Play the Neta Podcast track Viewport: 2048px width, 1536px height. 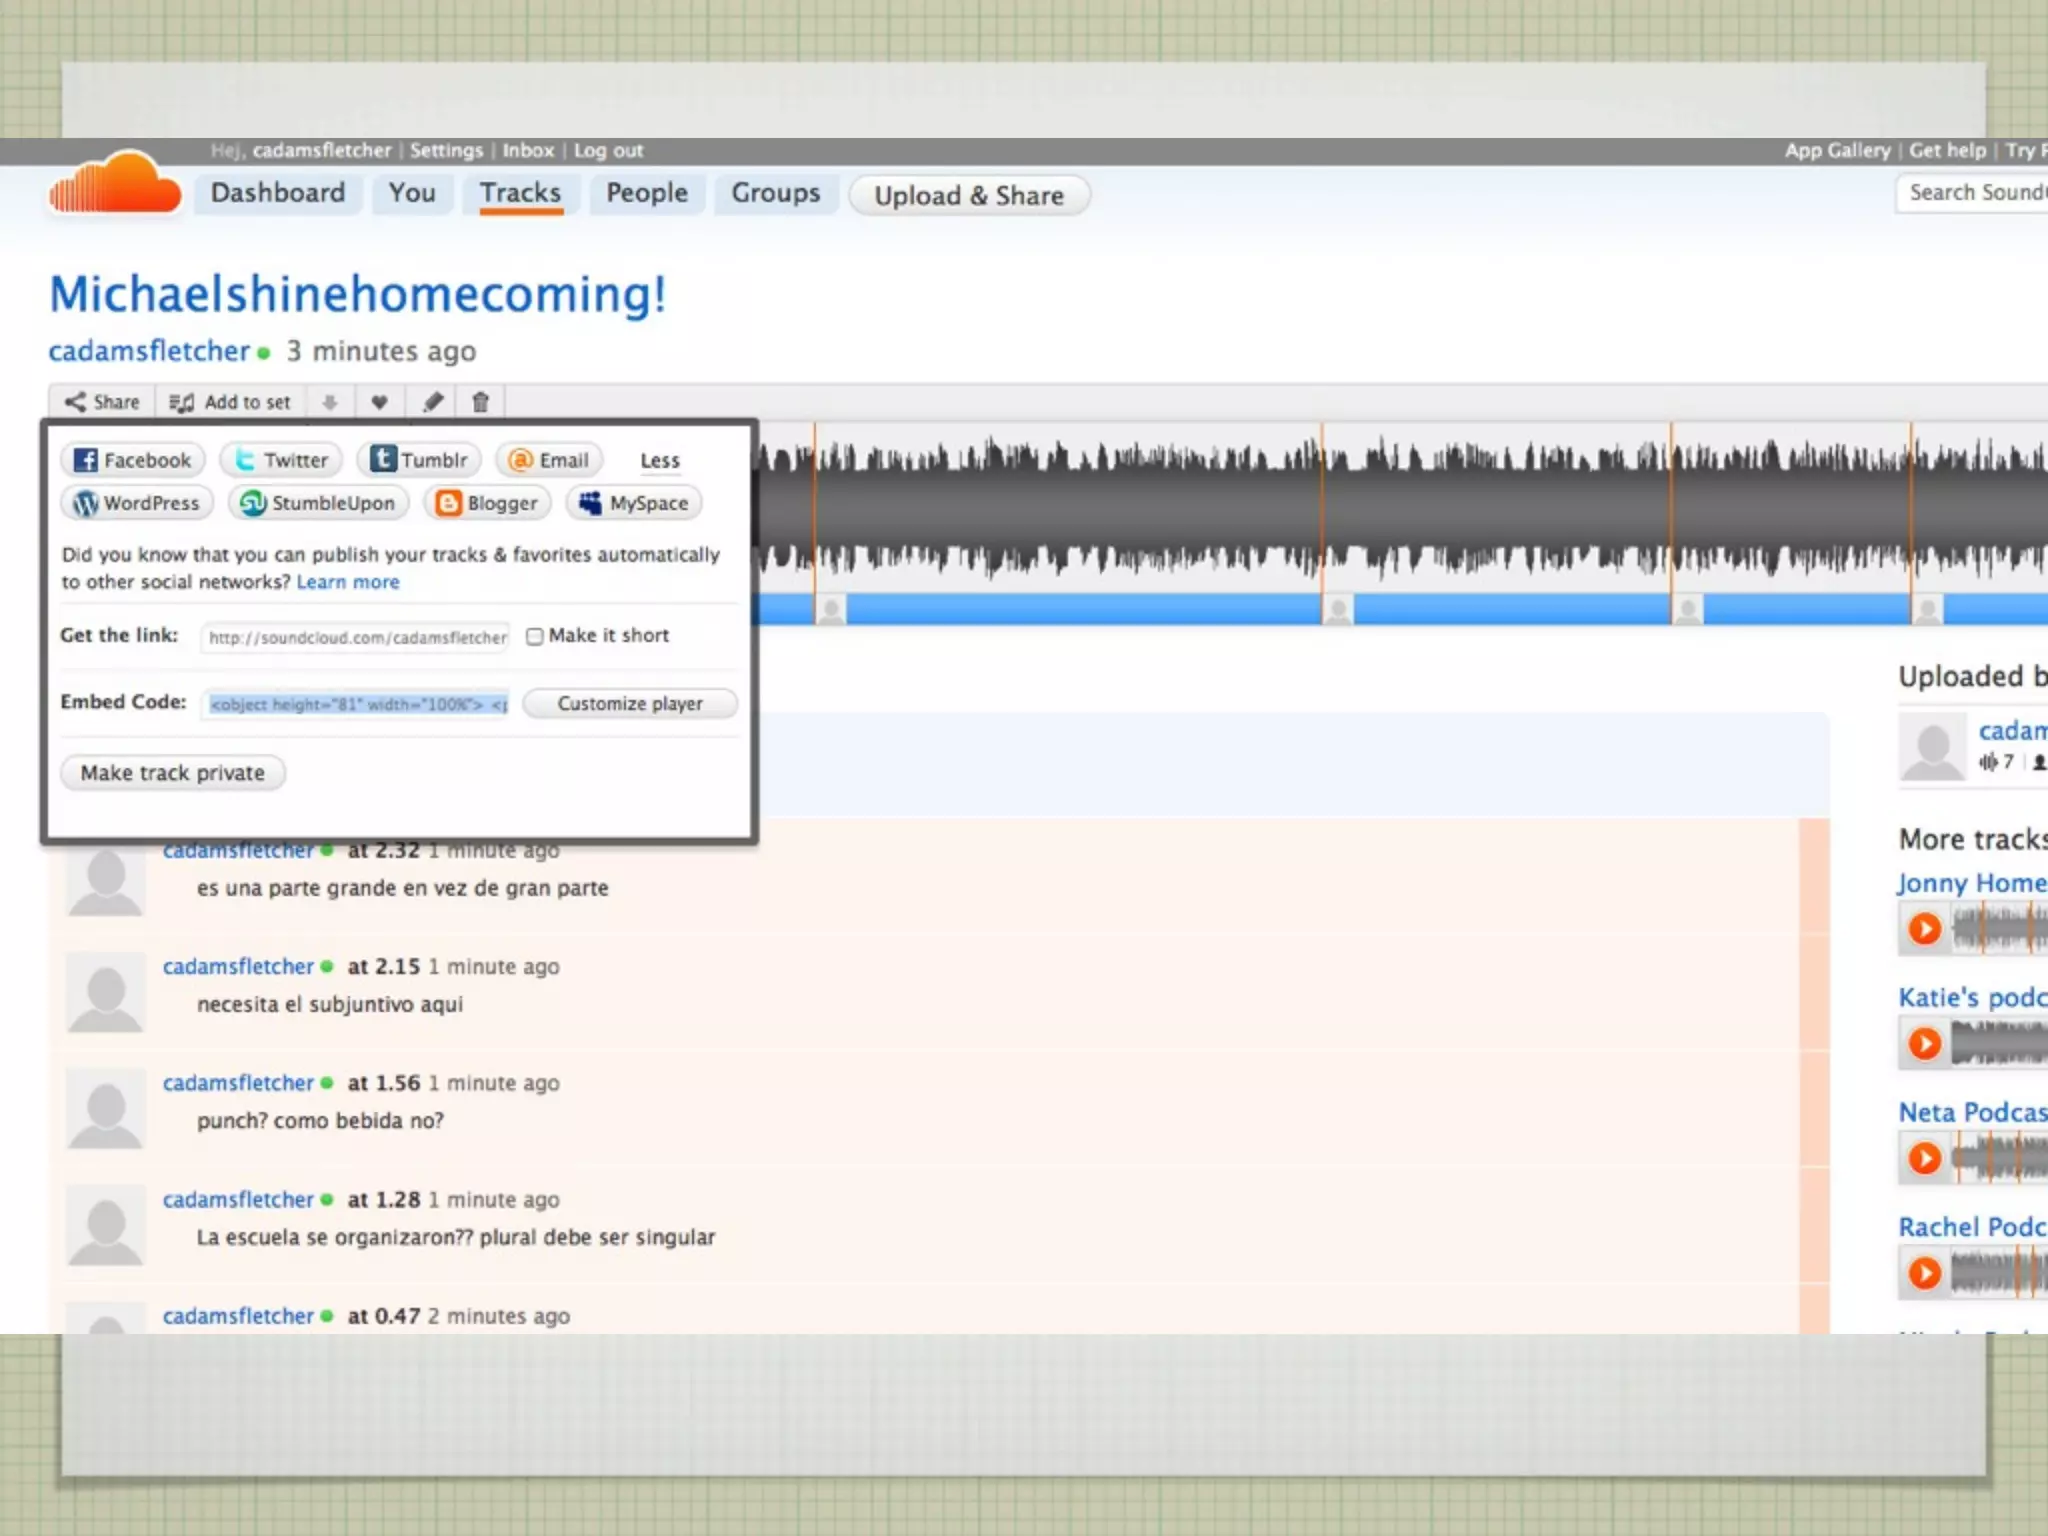coord(1924,1158)
